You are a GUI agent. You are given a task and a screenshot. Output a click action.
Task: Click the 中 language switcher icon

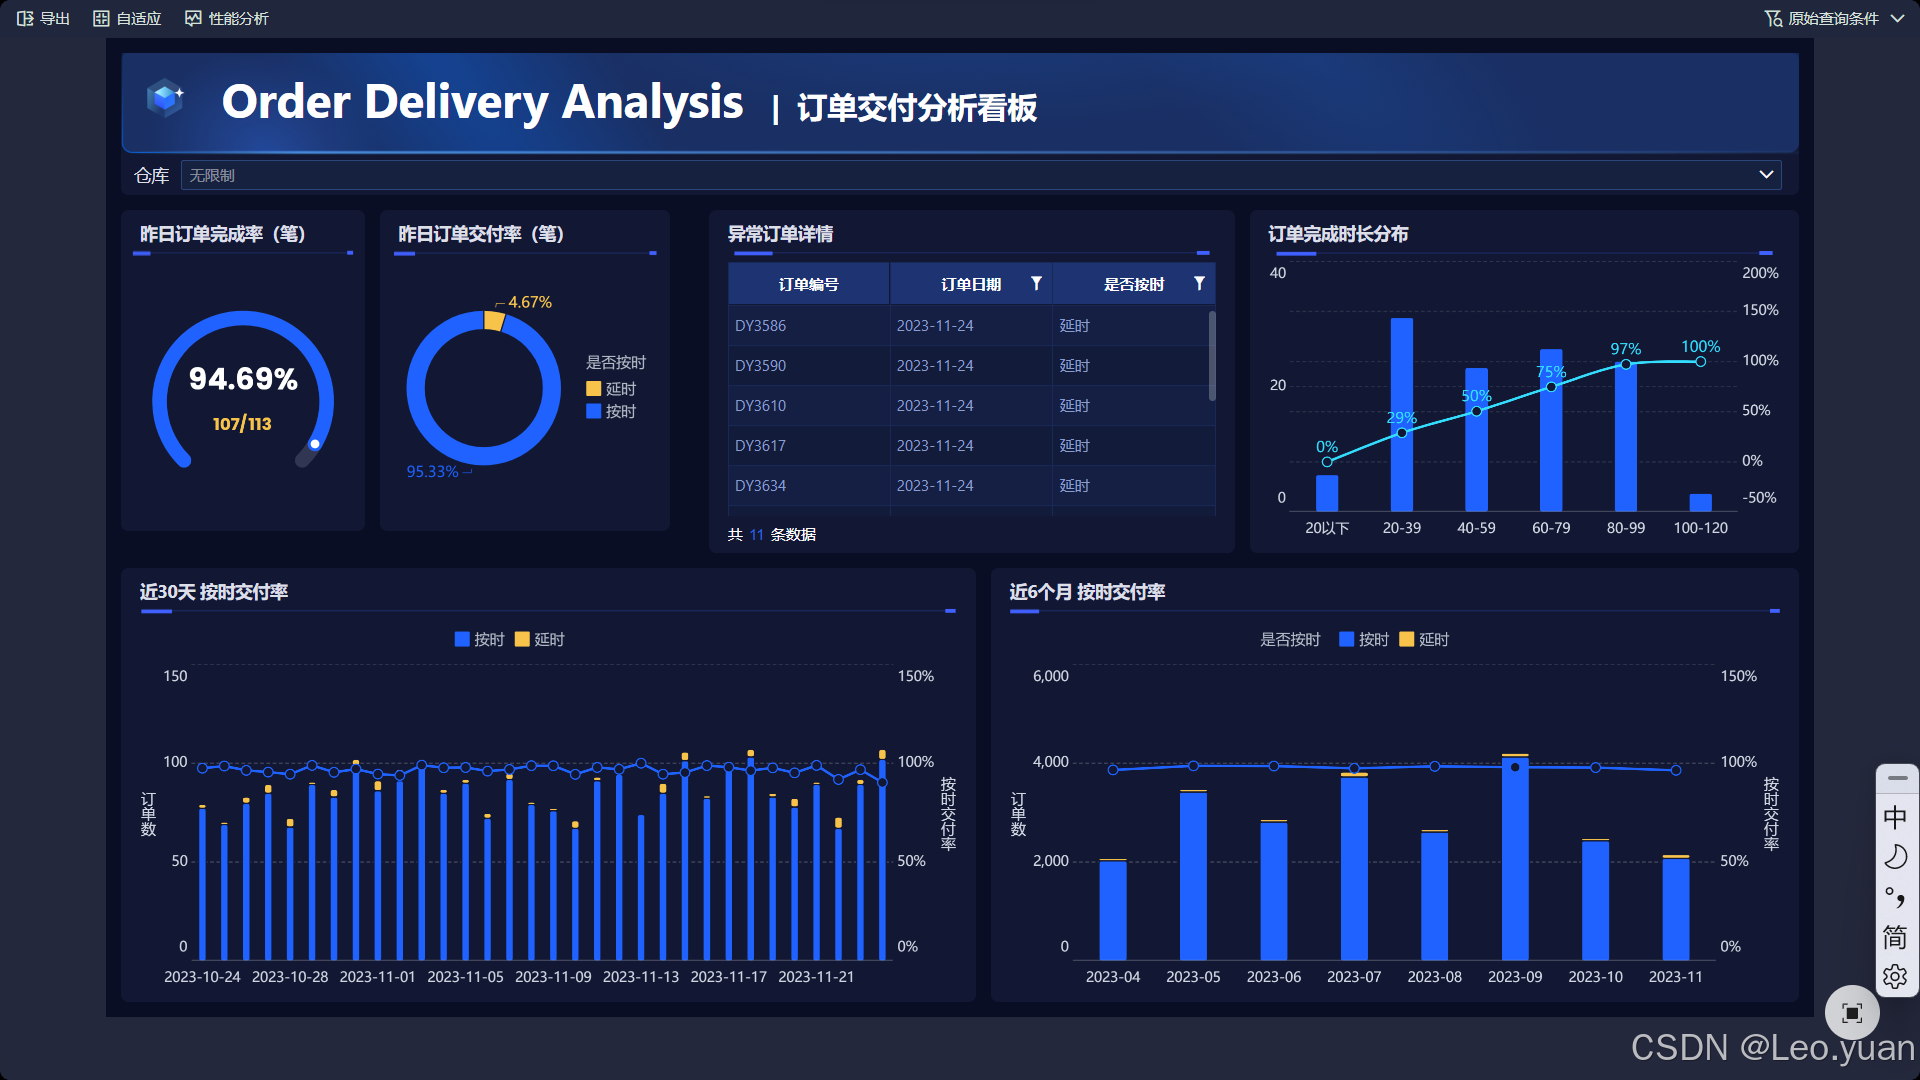[x=1896, y=817]
